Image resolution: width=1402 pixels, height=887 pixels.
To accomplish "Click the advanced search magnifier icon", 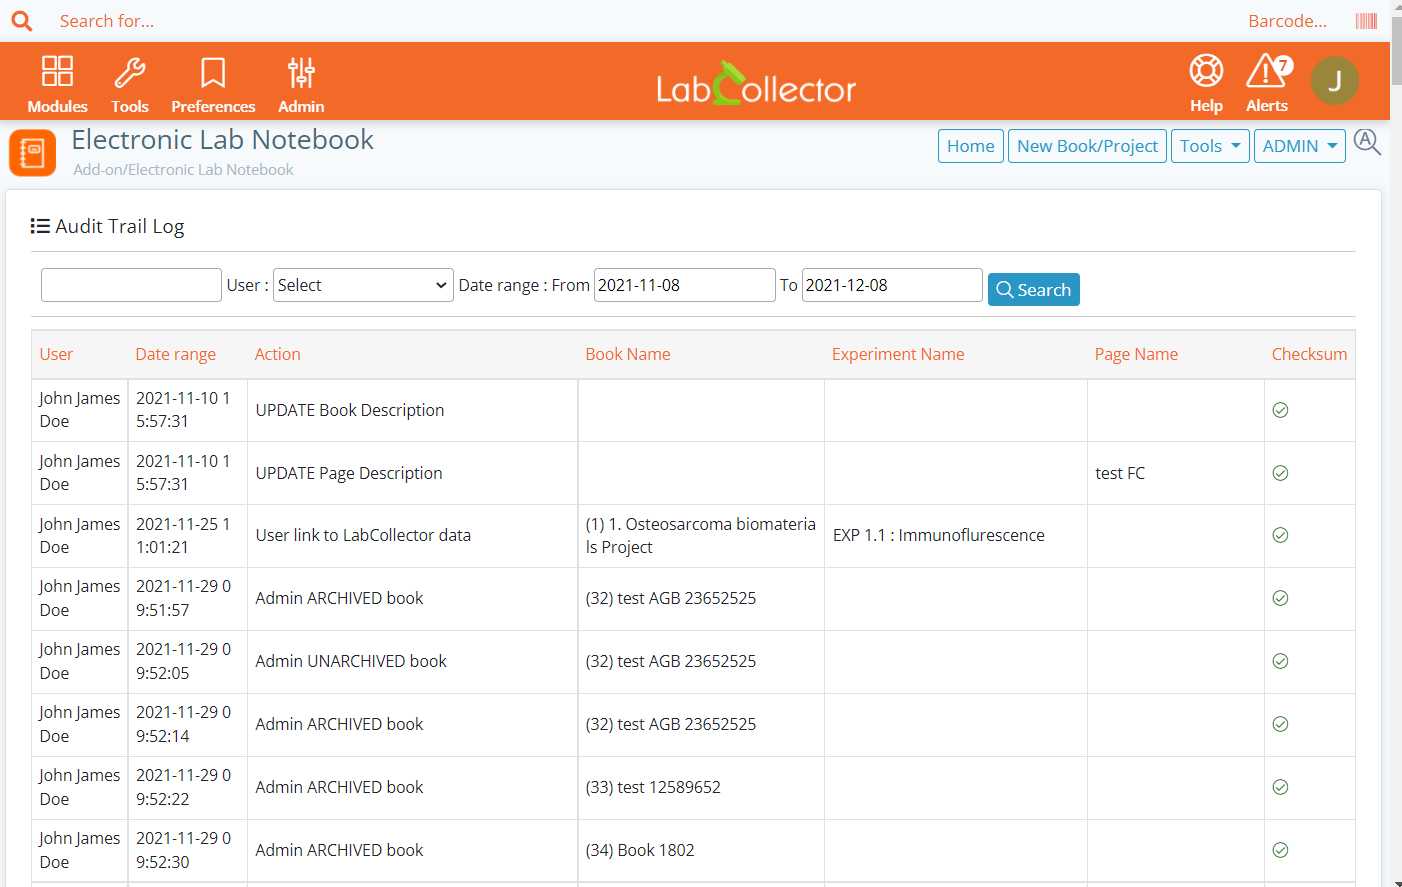I will coord(1367,143).
